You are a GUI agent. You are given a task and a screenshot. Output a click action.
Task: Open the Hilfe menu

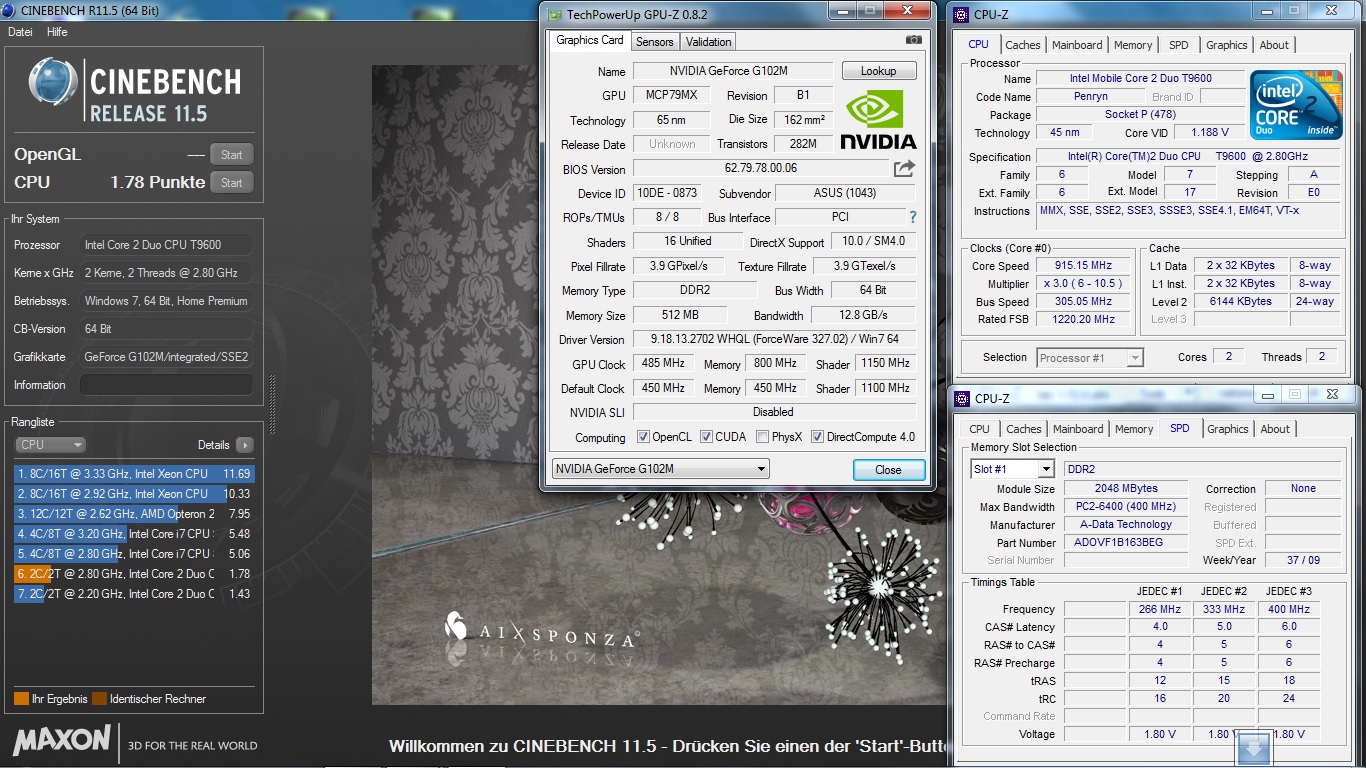(x=57, y=32)
